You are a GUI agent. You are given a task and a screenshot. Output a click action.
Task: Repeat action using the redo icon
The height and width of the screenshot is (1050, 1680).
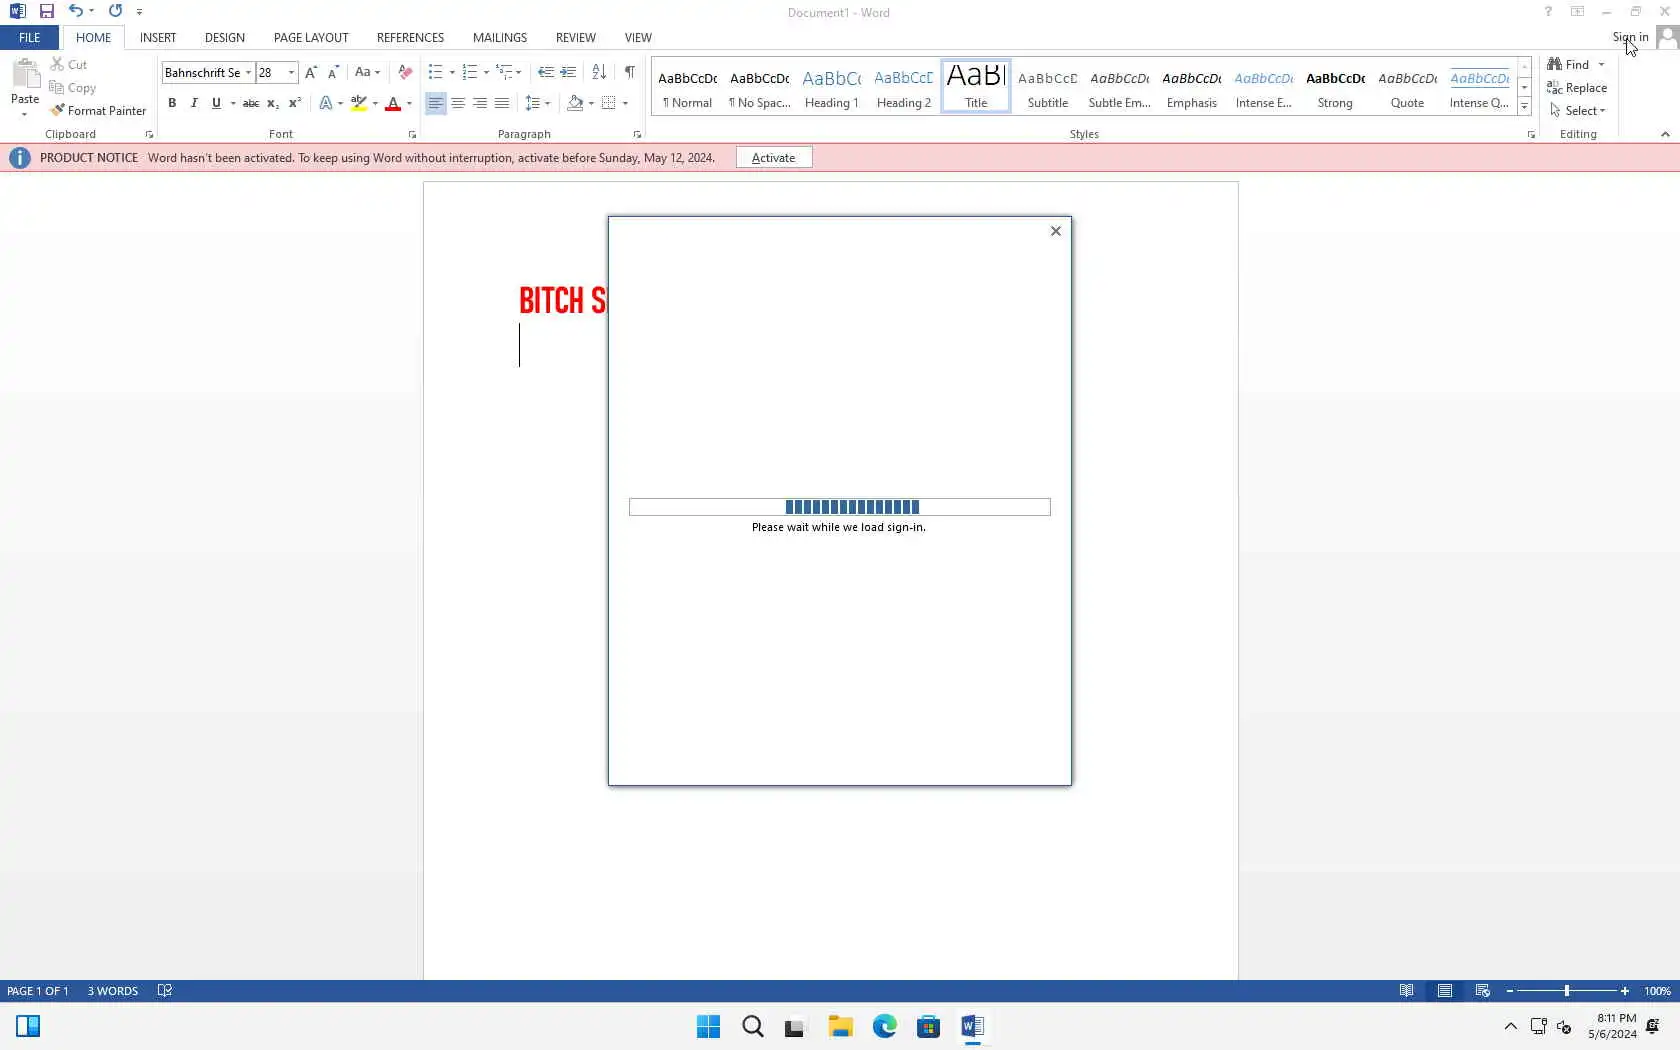115,11
